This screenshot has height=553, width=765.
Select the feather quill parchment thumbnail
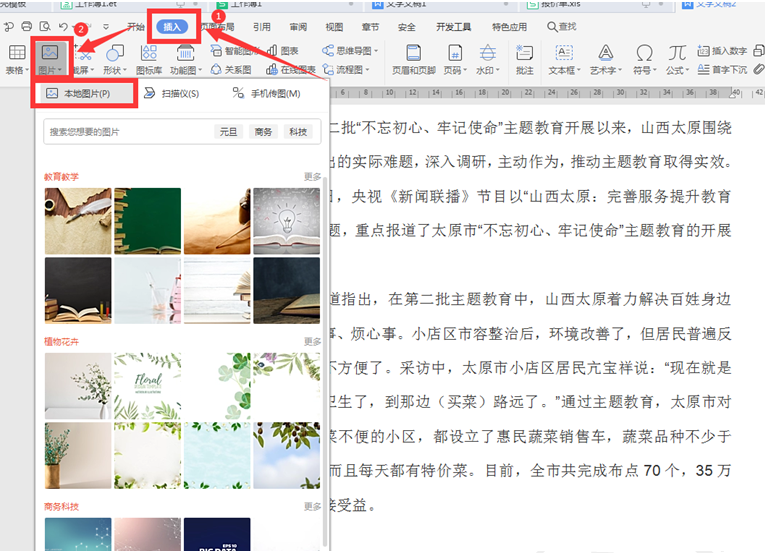(78, 221)
